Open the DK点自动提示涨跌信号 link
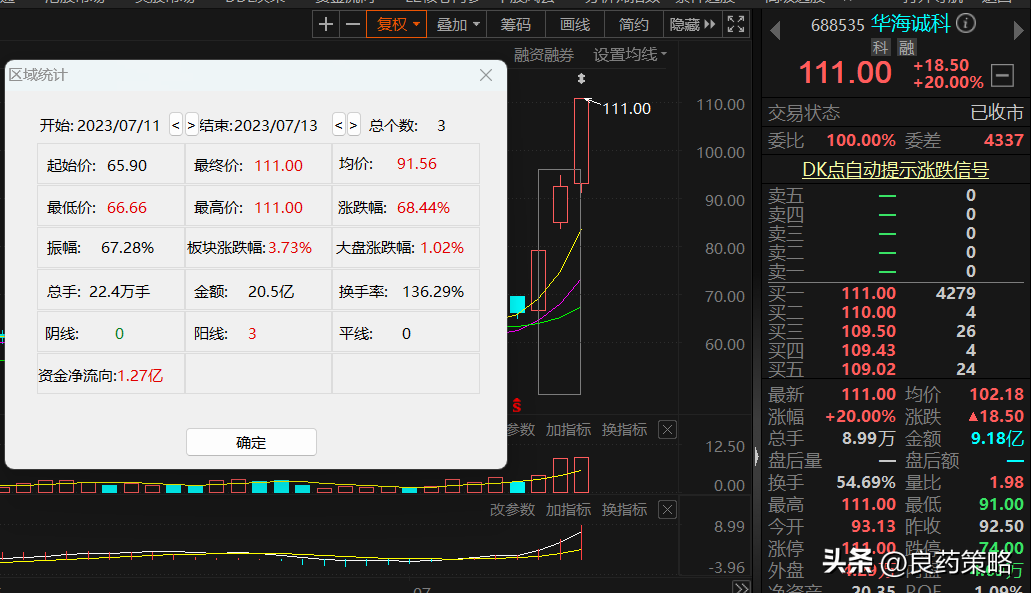The height and width of the screenshot is (593, 1031). pos(895,170)
